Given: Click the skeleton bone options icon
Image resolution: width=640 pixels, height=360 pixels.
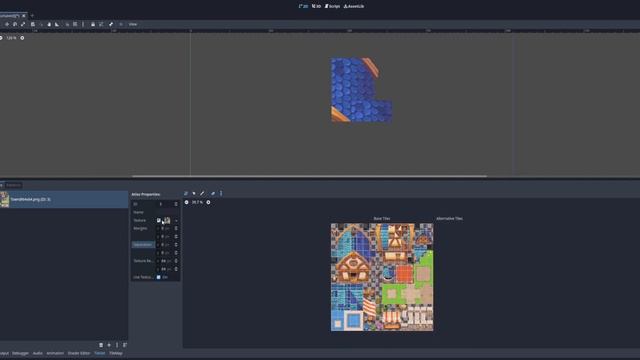Looking at the screenshot, I should [111, 24].
